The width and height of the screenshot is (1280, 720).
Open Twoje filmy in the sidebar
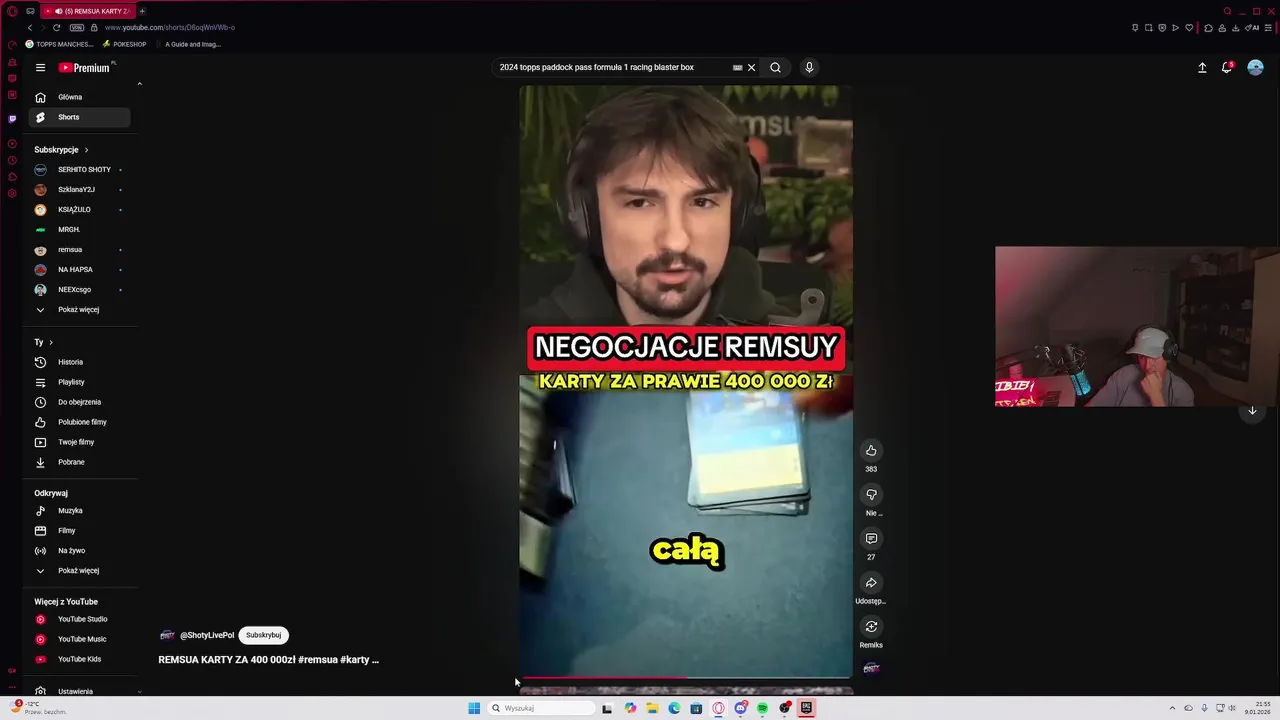click(x=80, y=442)
